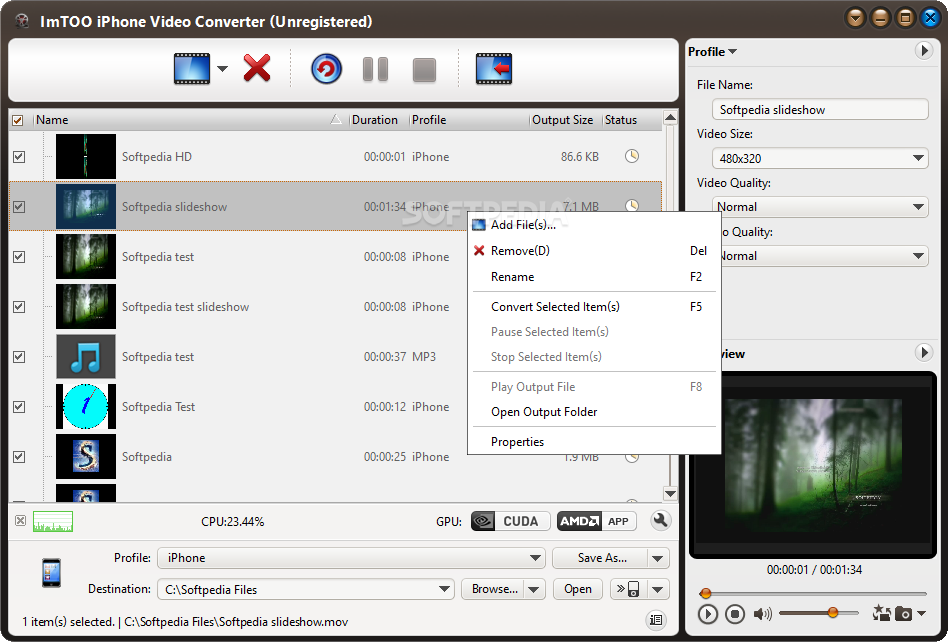Click the green CPU usage graph
948x642 pixels.
tap(53, 522)
